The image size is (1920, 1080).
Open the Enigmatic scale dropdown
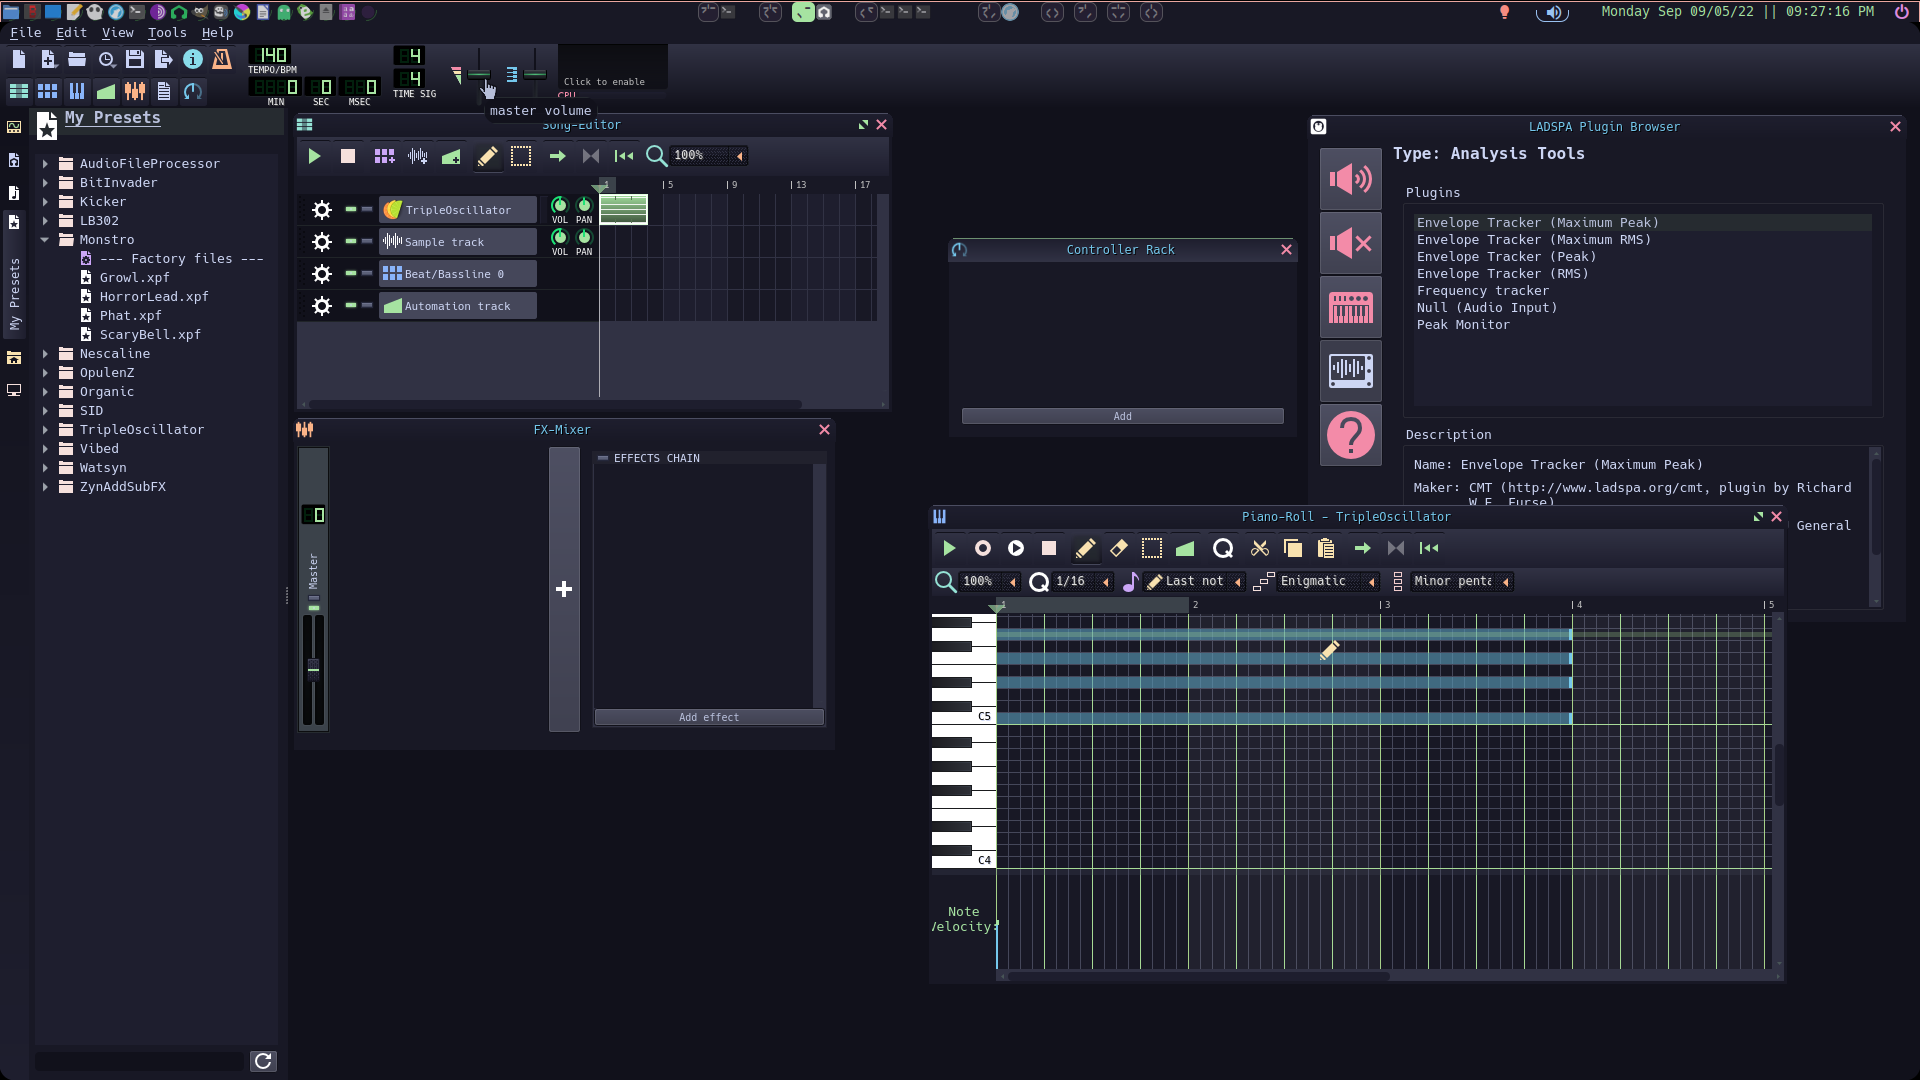click(x=1327, y=581)
